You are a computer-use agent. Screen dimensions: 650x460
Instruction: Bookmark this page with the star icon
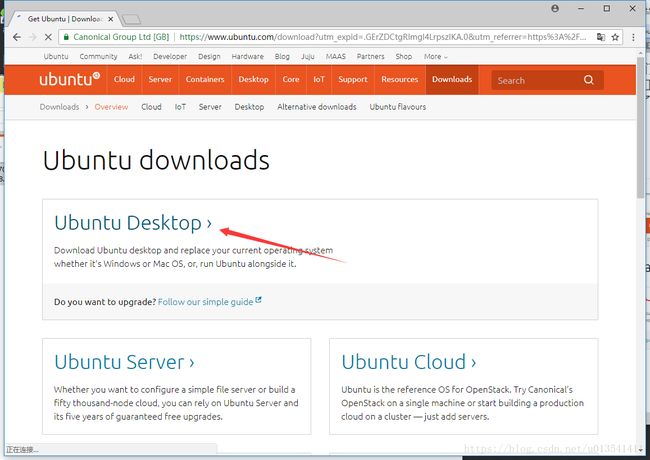[615, 37]
